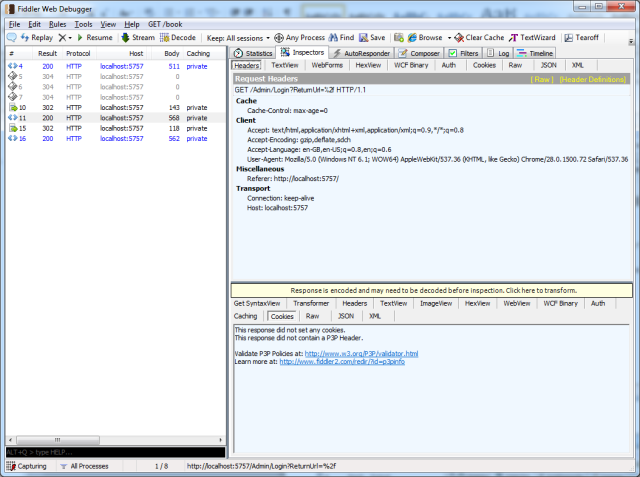
Task: Click the Remove X icon in toolbar
Action: click(x=62, y=38)
